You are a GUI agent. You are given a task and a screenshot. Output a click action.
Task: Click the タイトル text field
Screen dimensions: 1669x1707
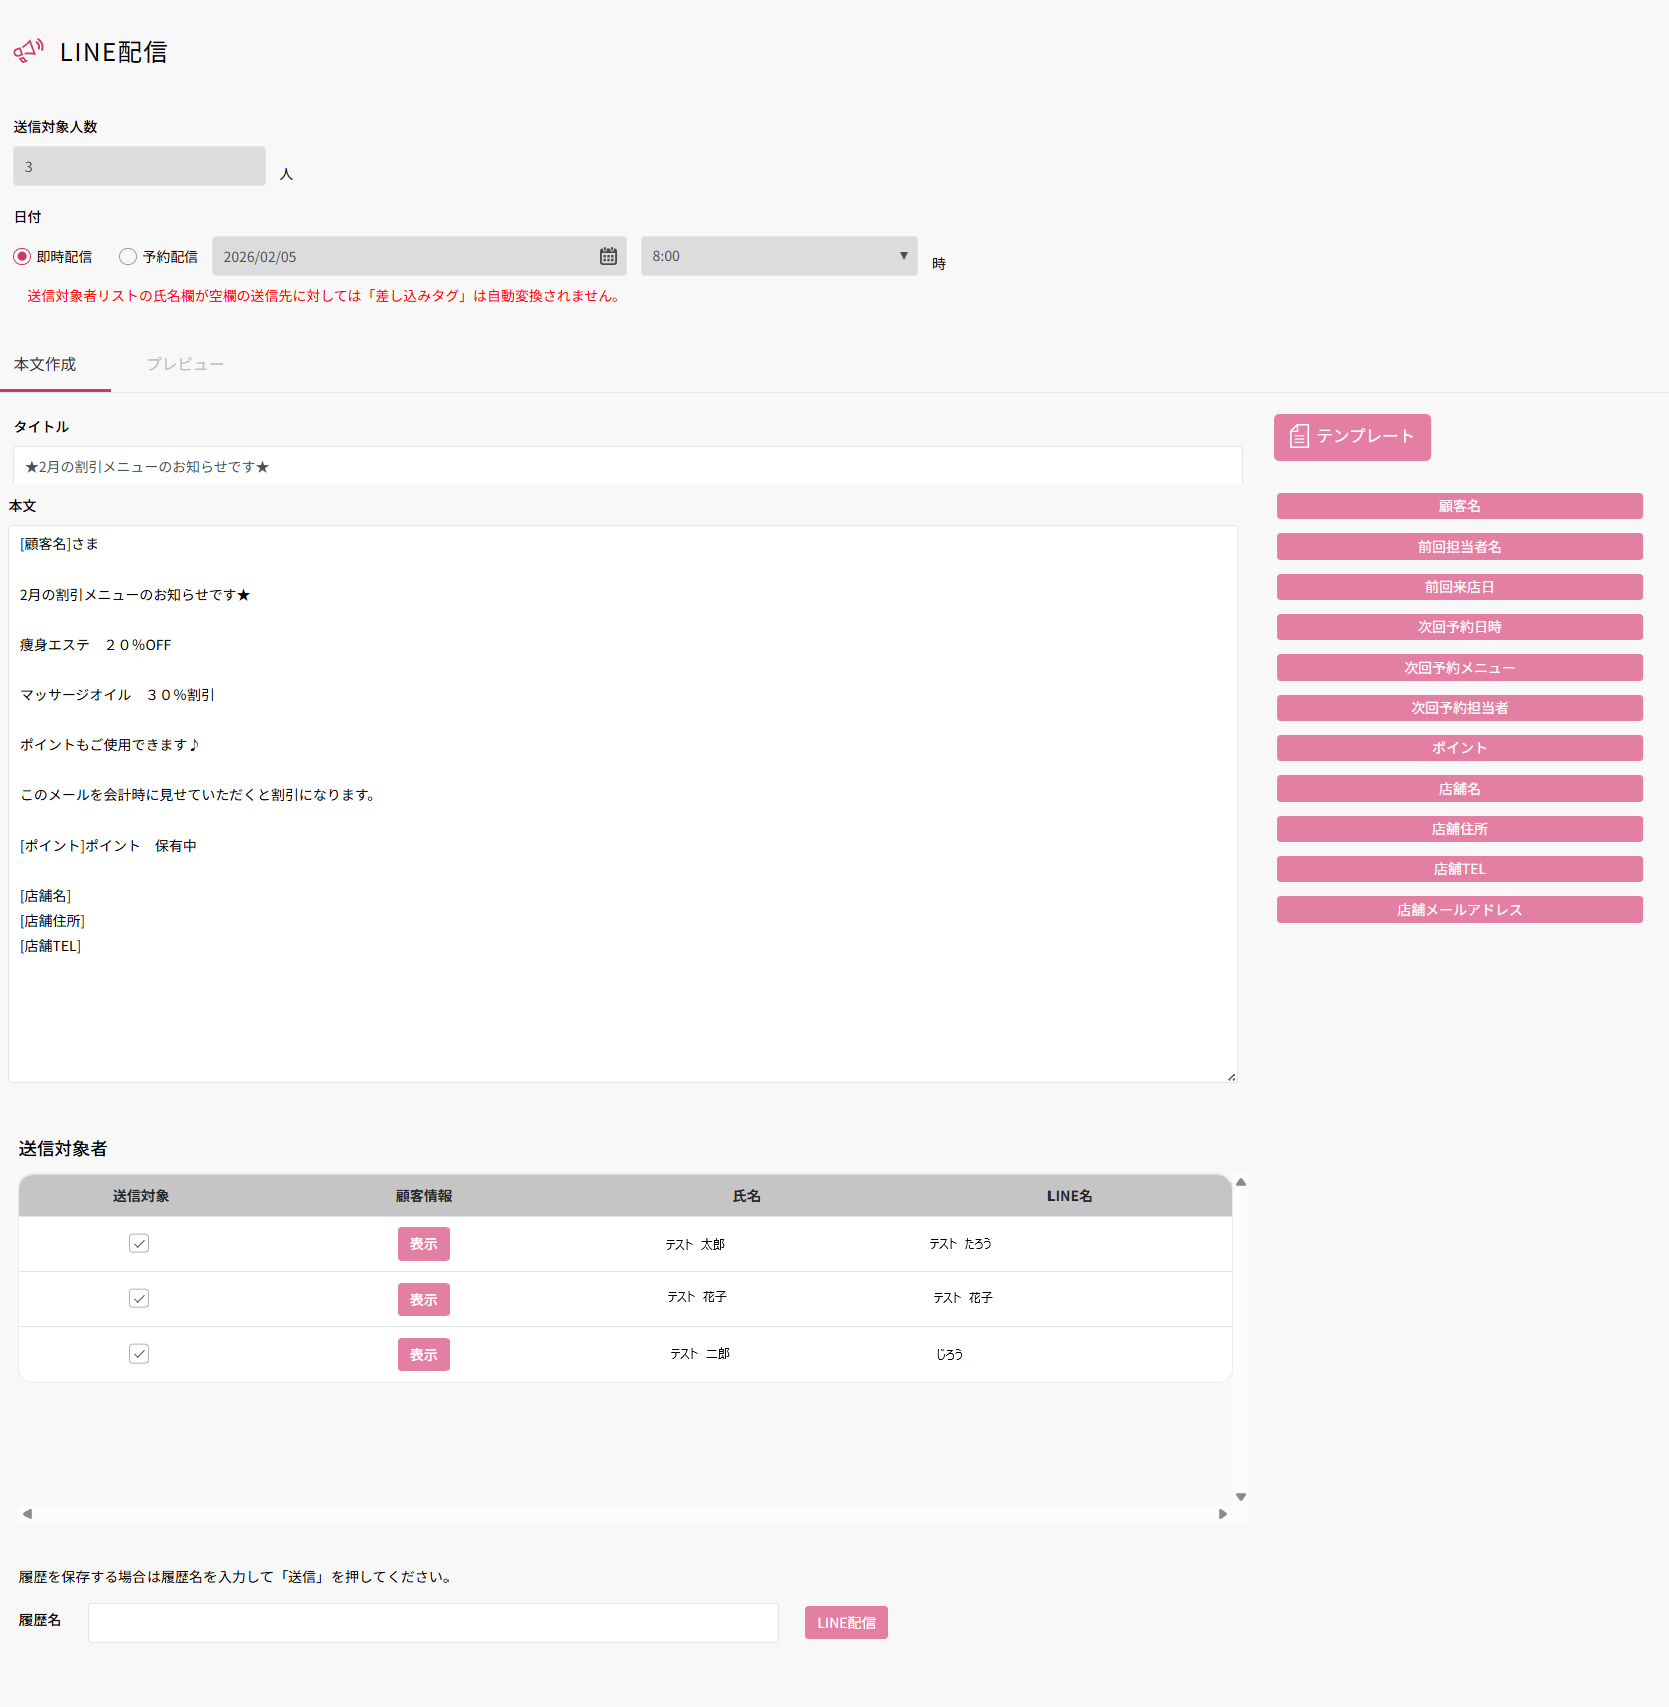coord(627,466)
